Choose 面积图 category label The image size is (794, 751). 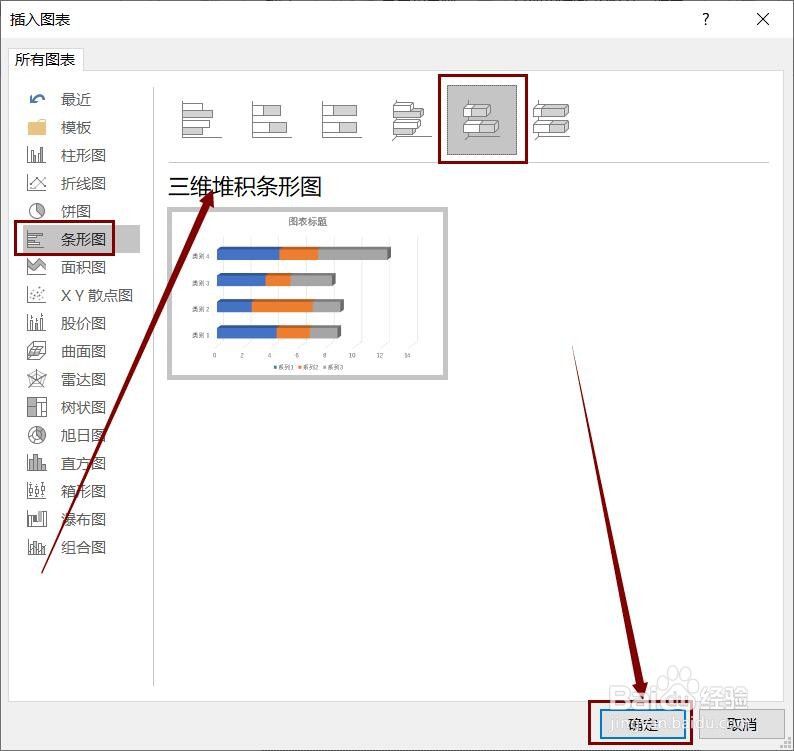(x=84, y=267)
